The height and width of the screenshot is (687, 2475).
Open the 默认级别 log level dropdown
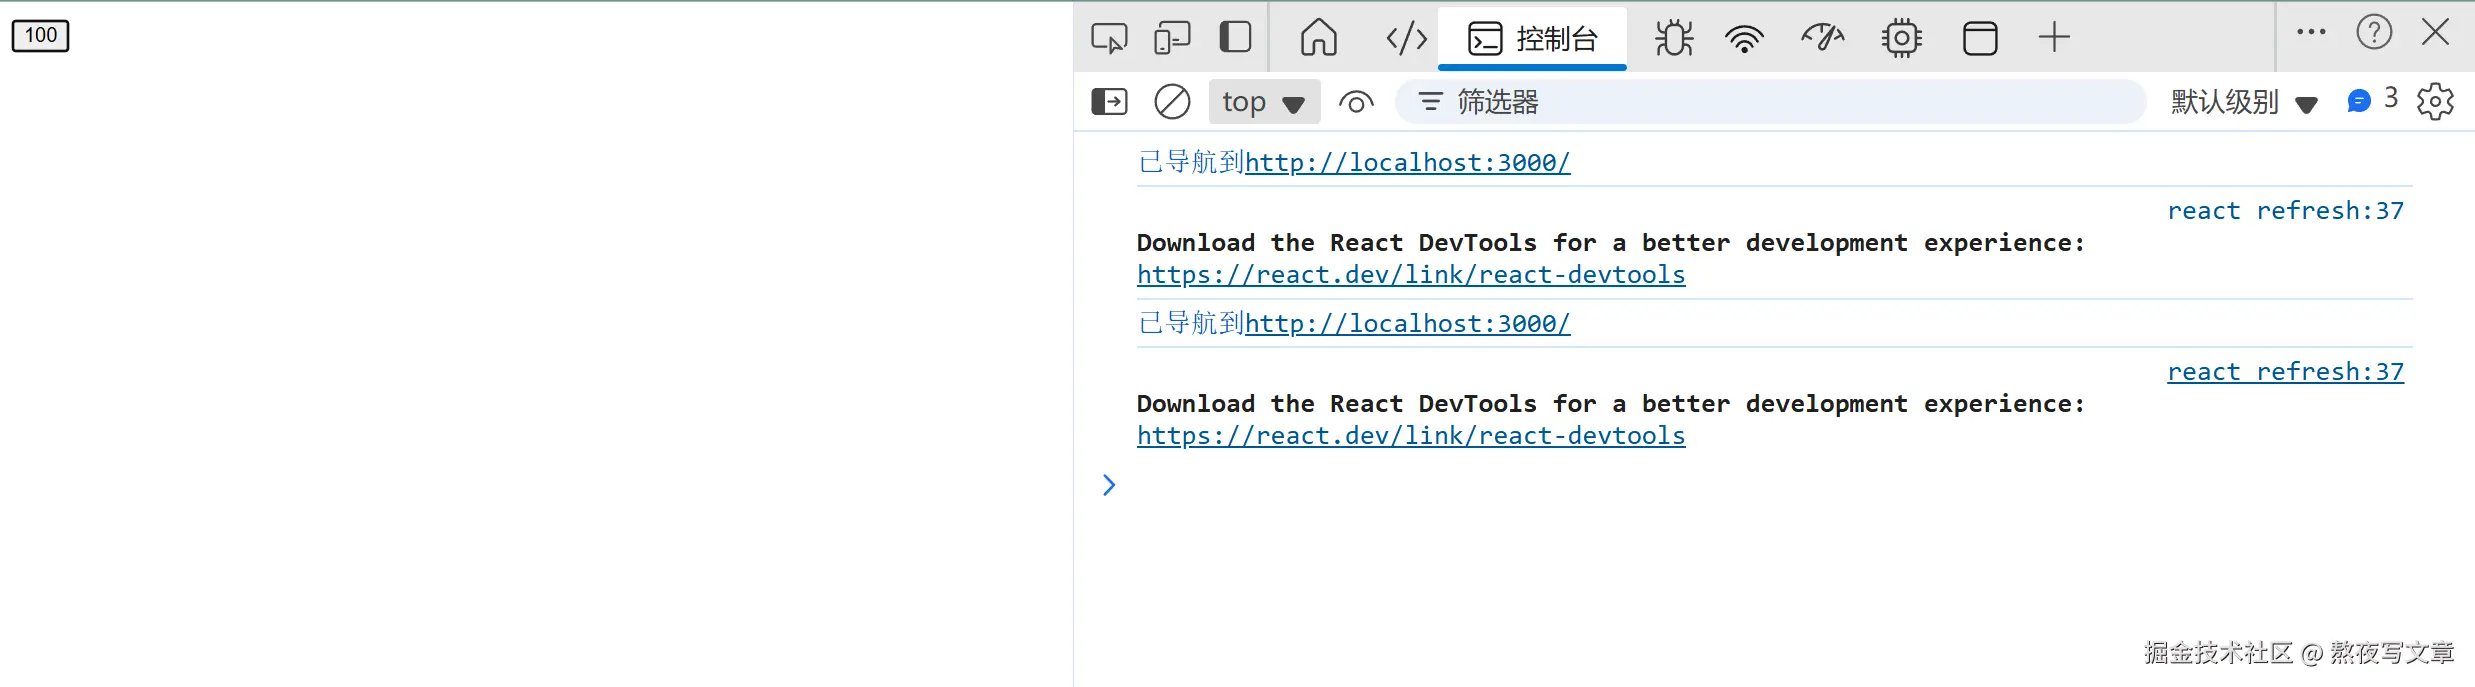pyautogui.click(x=2244, y=102)
